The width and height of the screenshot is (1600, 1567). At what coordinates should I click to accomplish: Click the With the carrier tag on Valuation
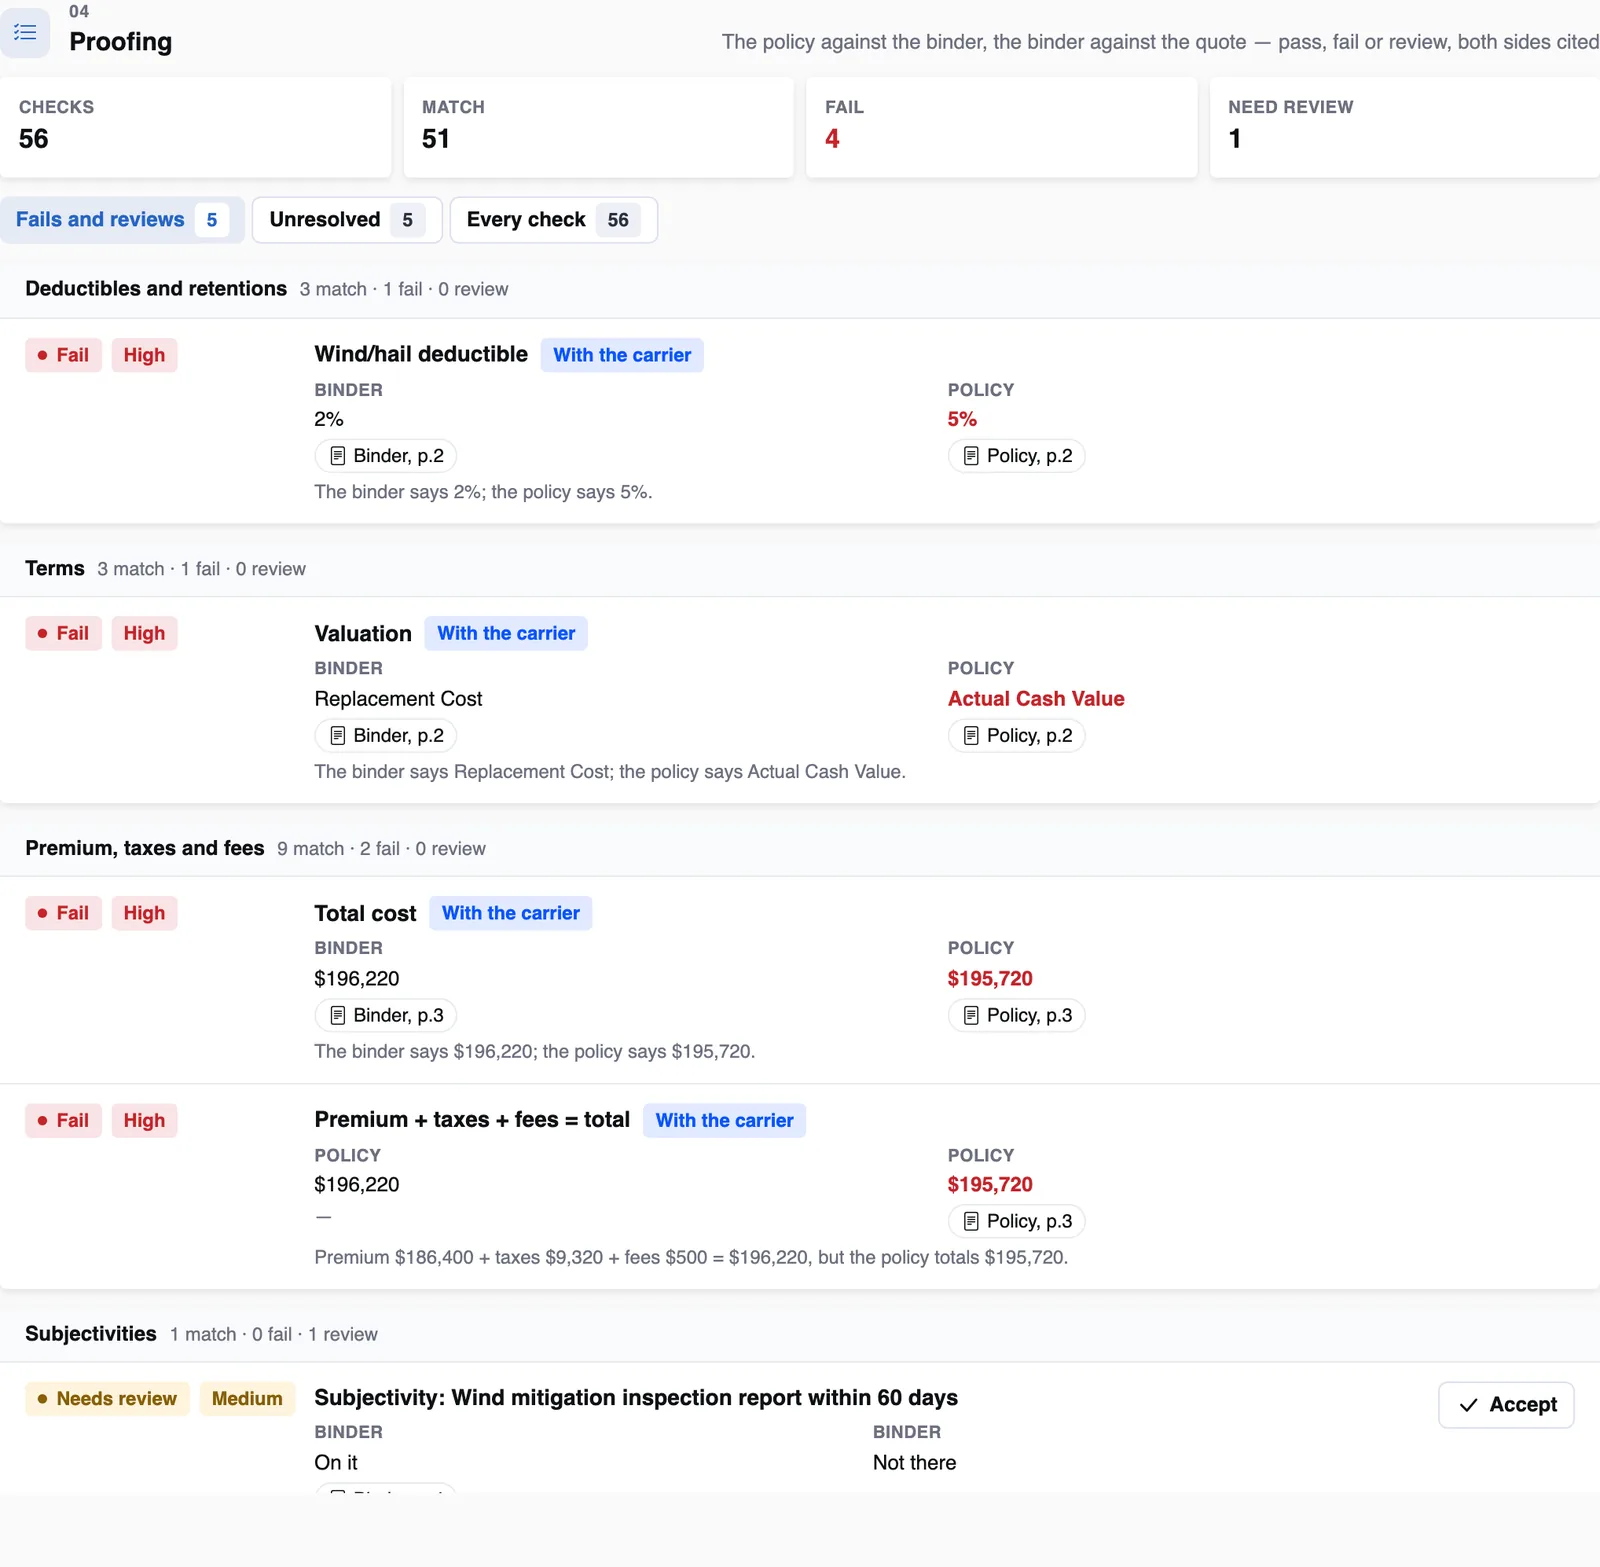(x=506, y=633)
